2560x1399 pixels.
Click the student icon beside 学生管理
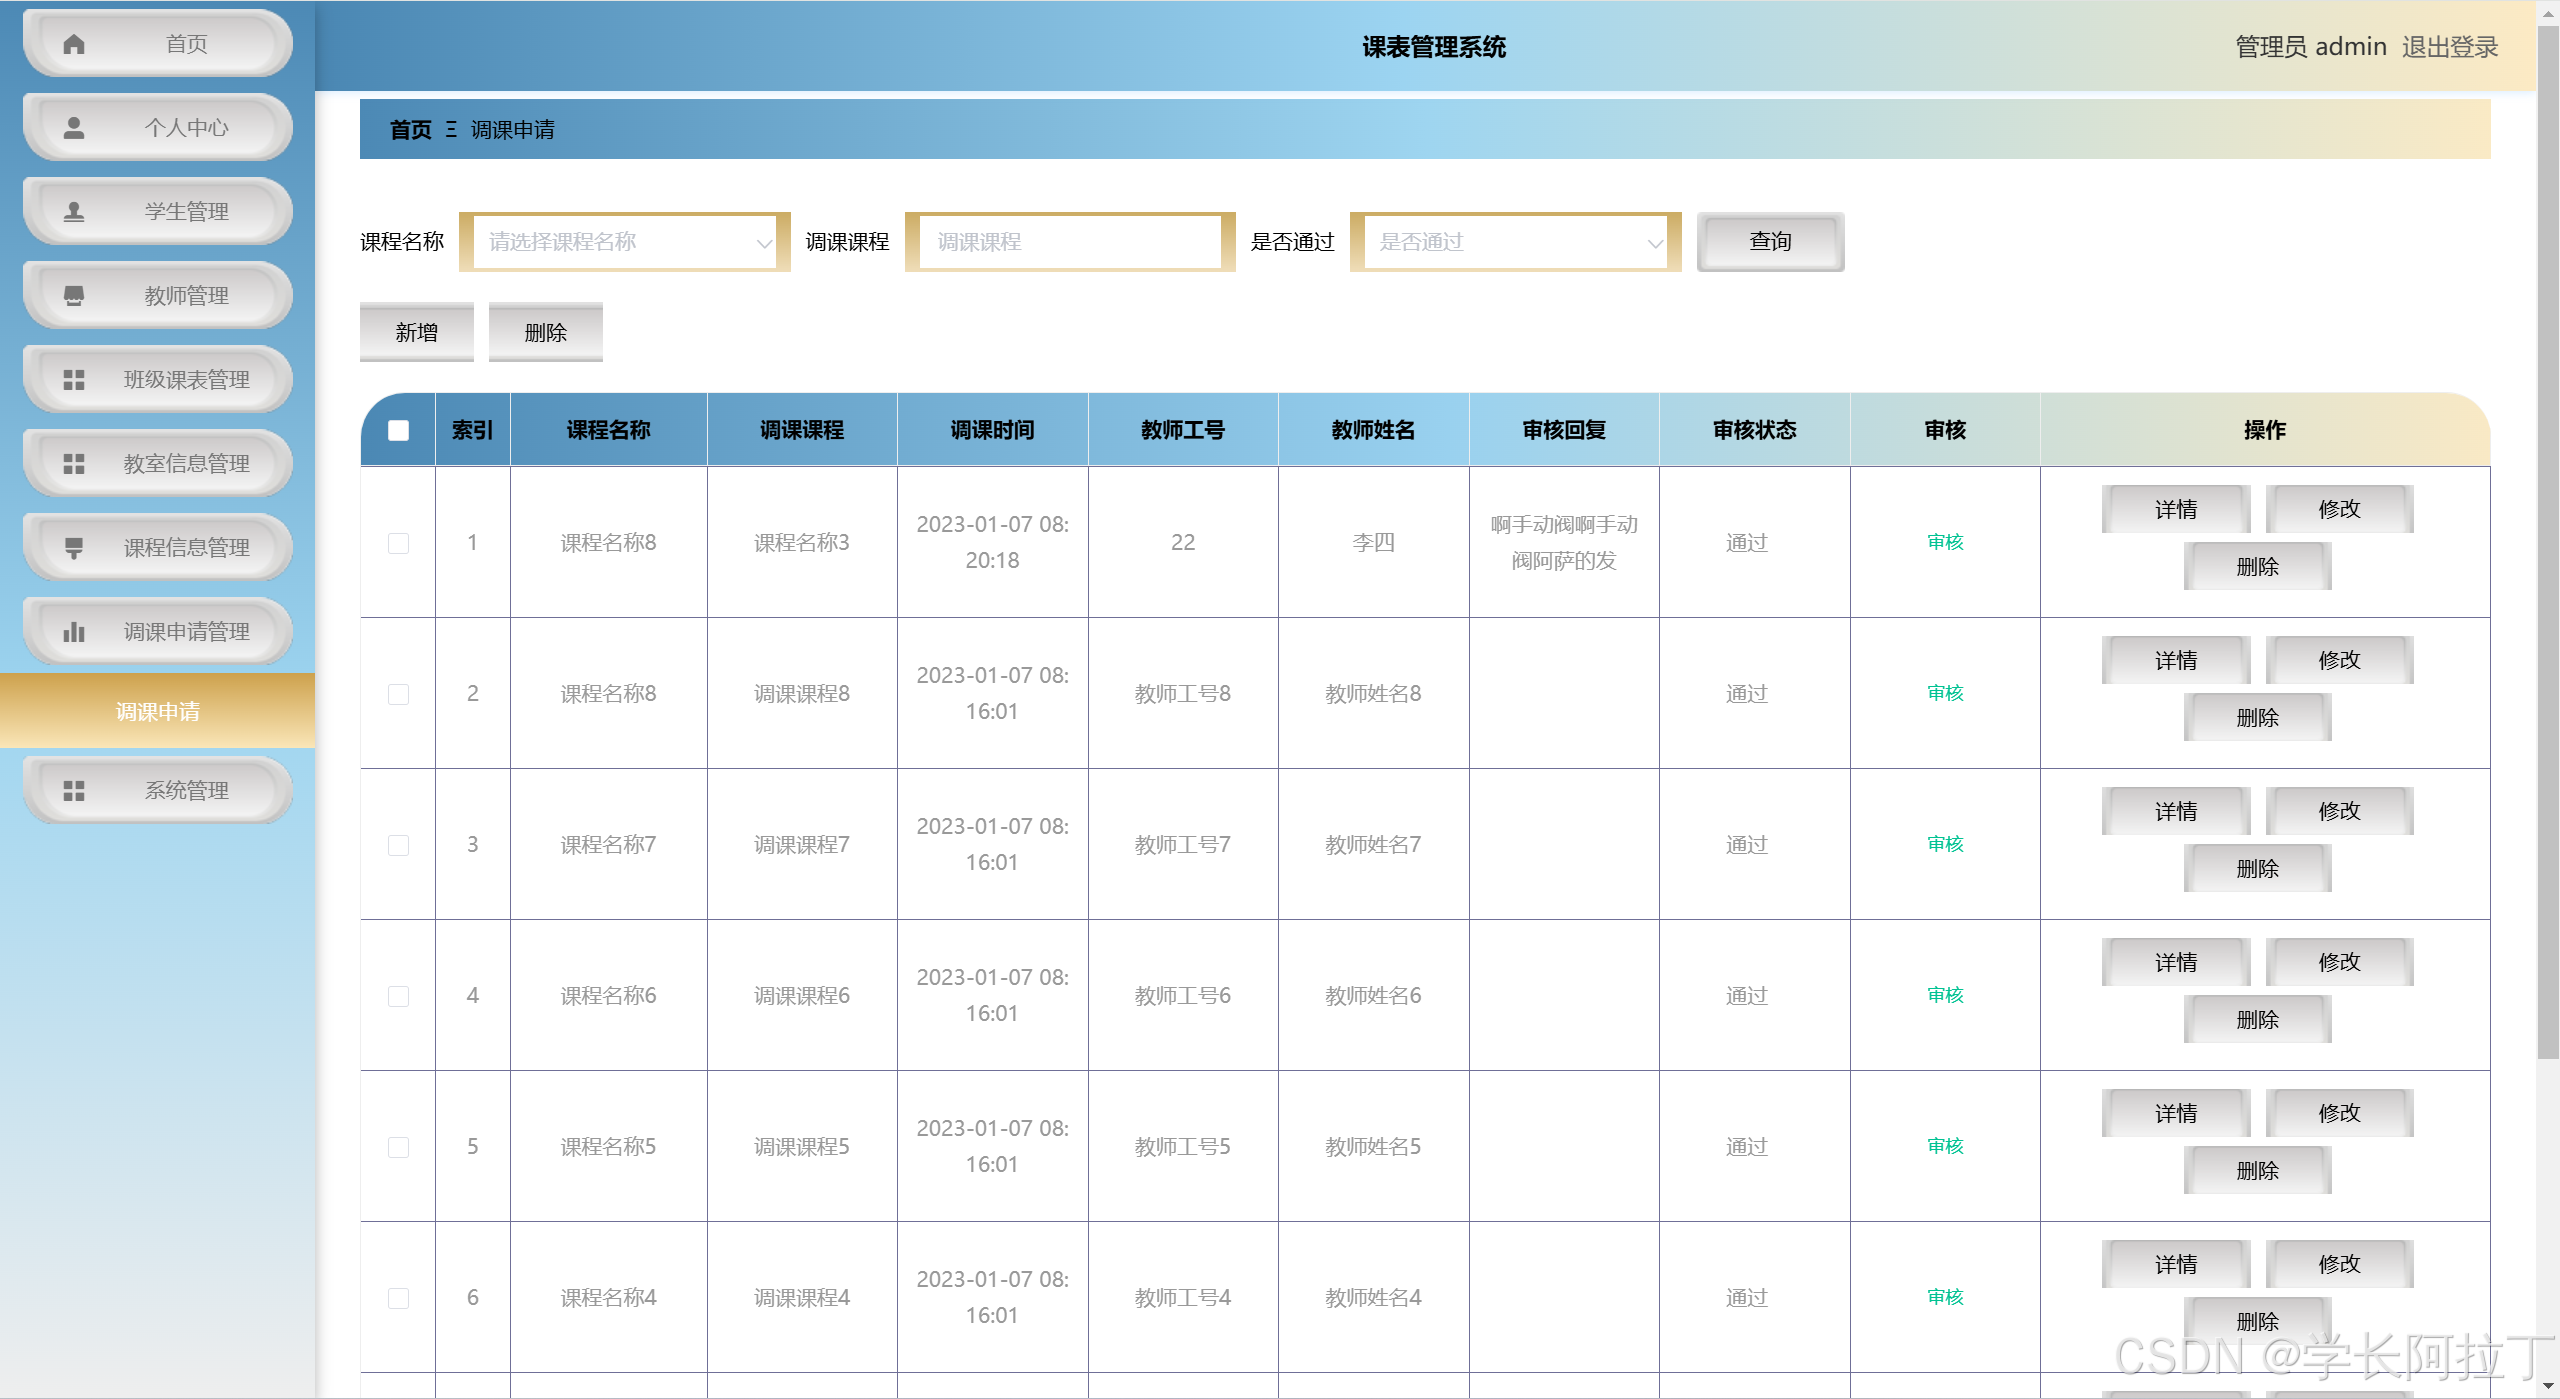click(74, 212)
